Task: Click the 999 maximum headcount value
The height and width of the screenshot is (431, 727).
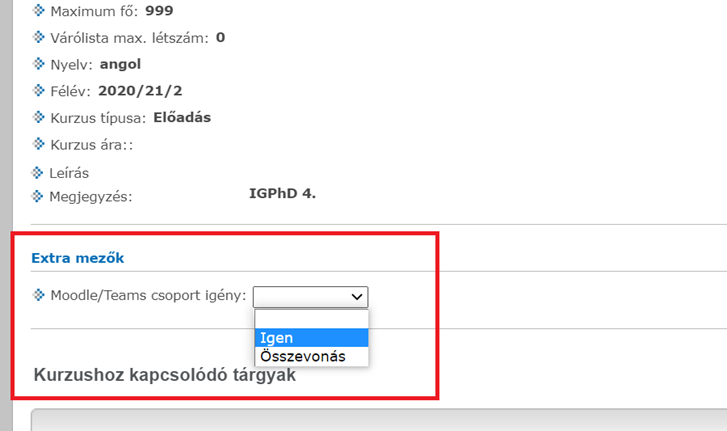Action: (159, 11)
